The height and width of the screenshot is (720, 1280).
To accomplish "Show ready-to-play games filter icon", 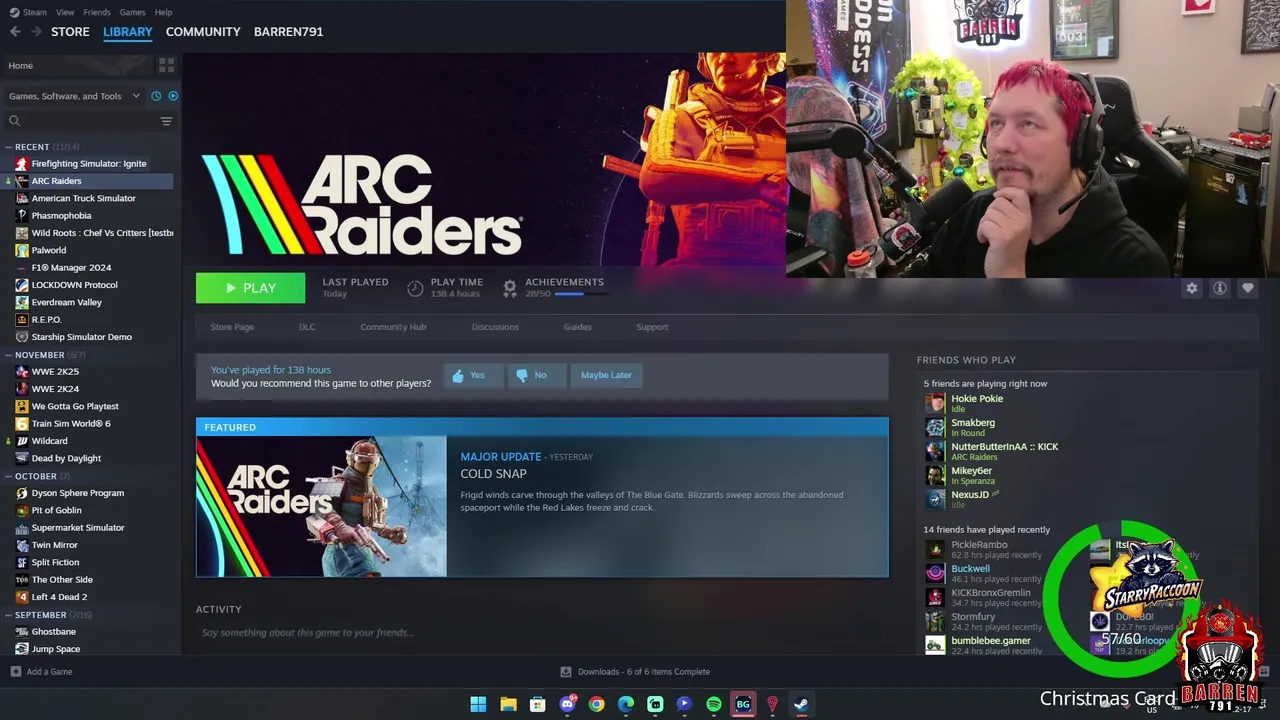I will (x=173, y=96).
